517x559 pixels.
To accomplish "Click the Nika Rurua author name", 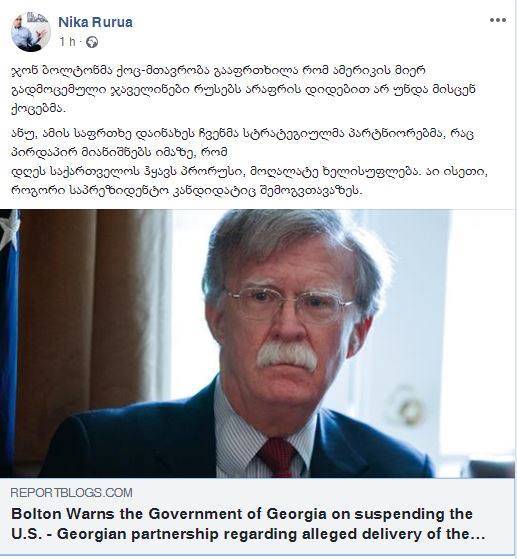I will [95, 22].
